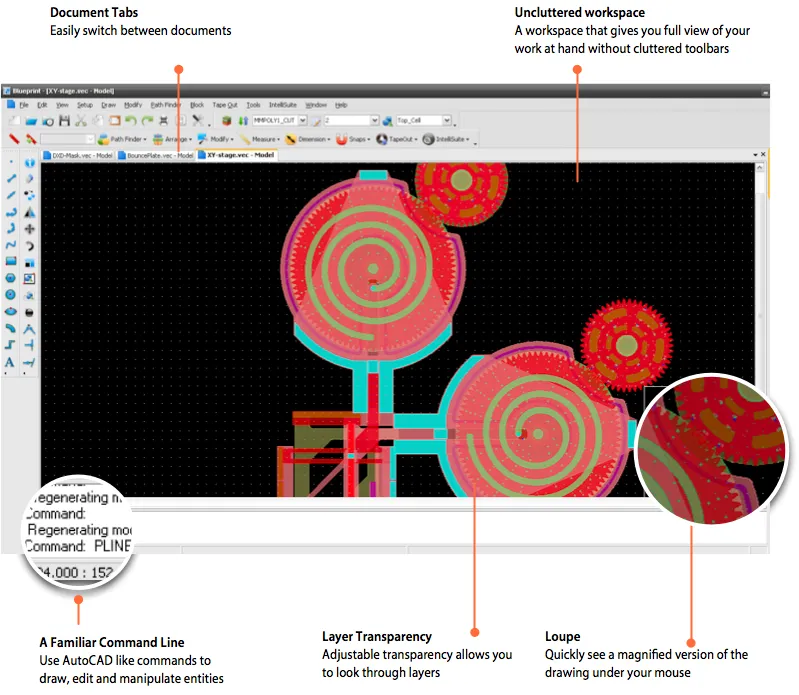
Task: Click the New document icon
Action: (15, 121)
